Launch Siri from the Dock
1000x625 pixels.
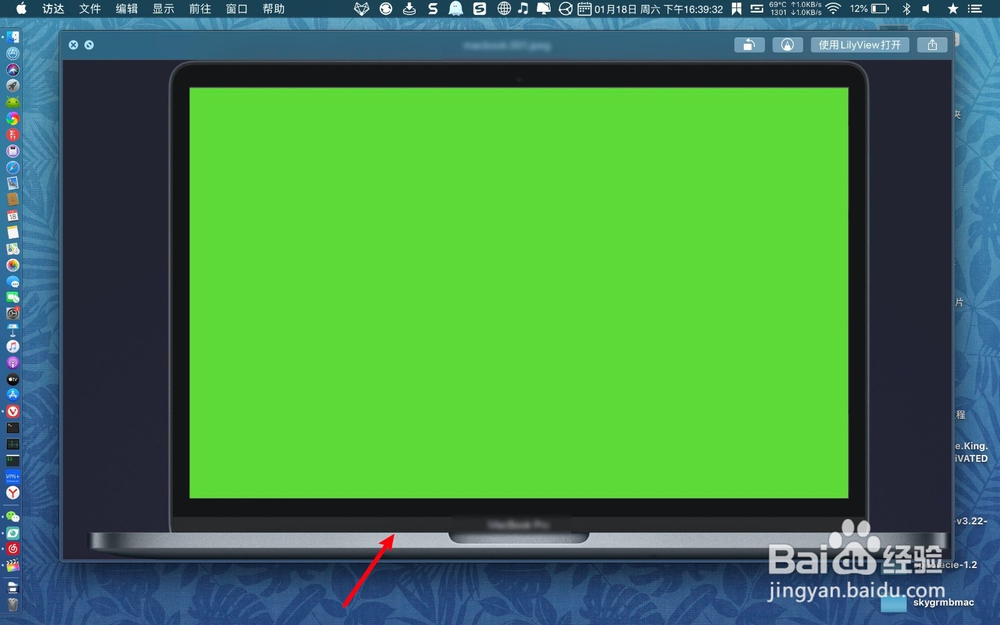tap(13, 70)
